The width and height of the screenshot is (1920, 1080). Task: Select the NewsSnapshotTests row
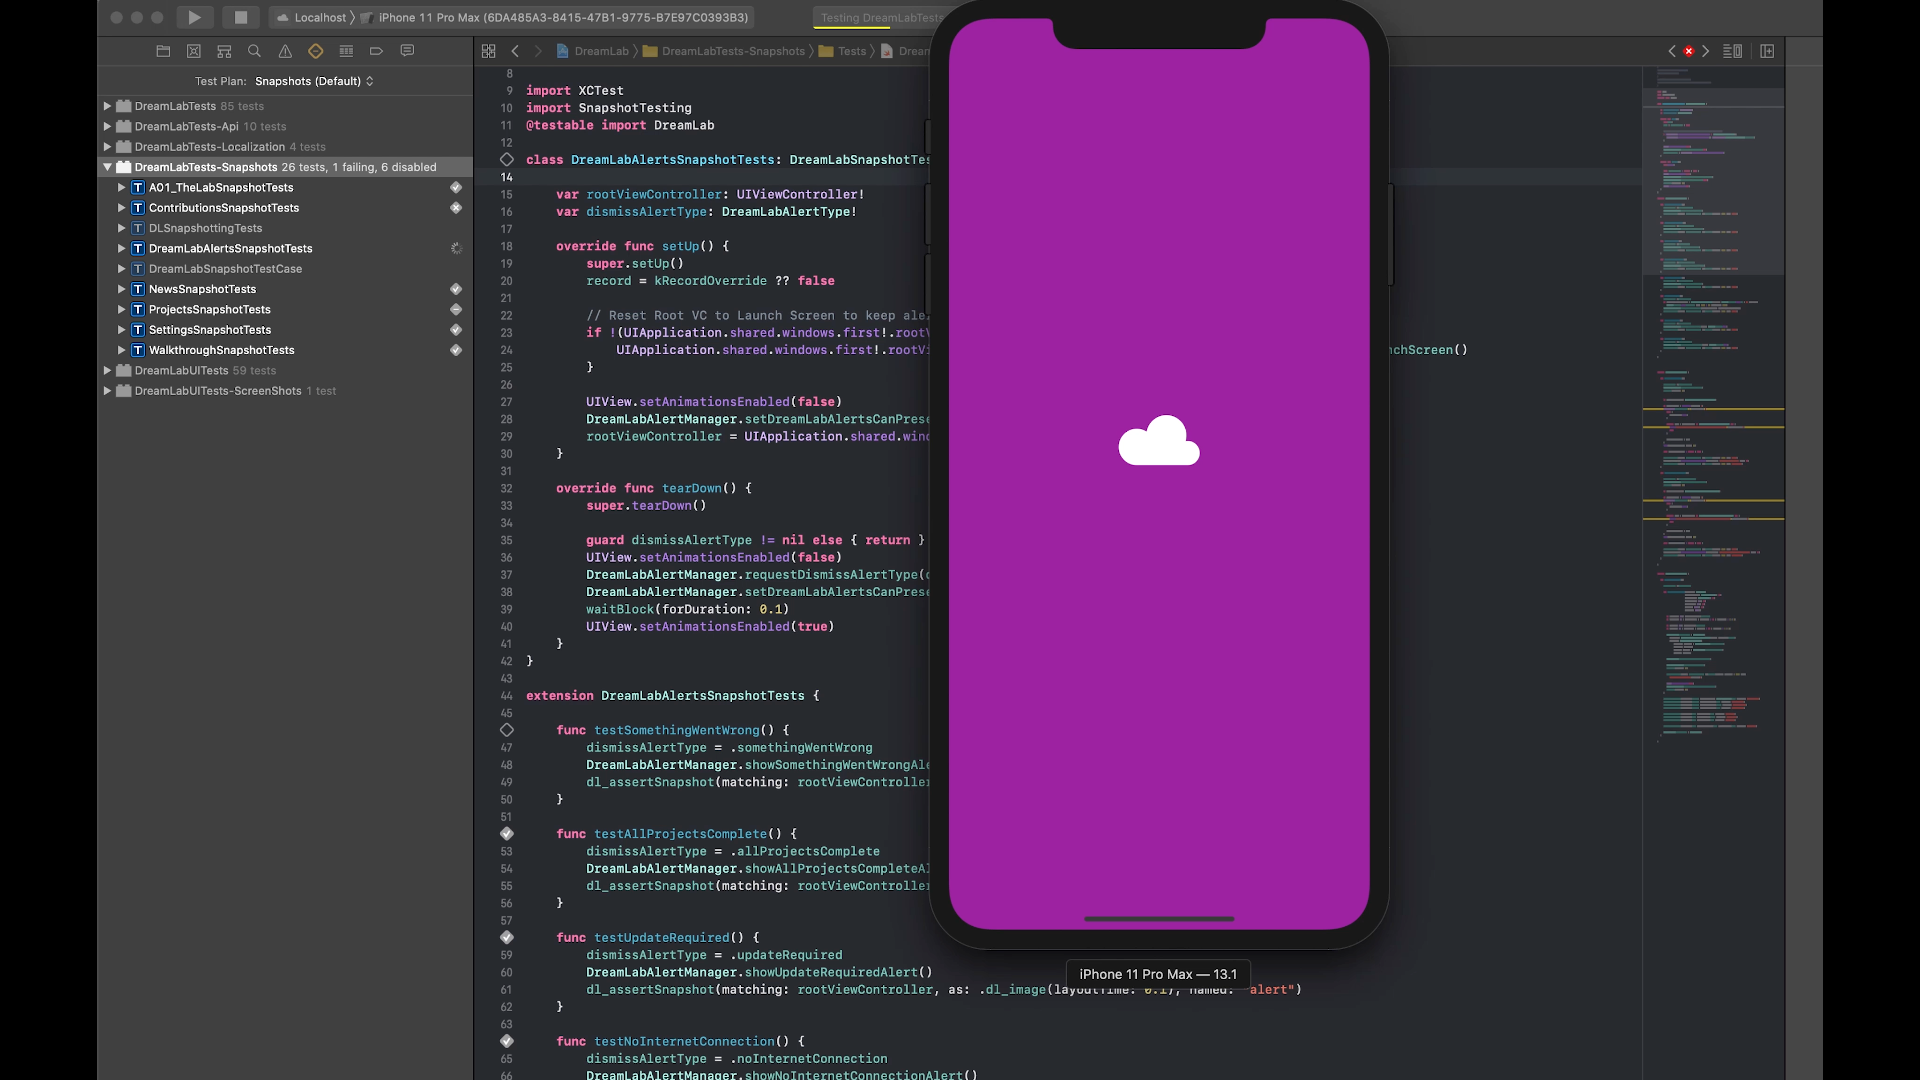(285, 289)
